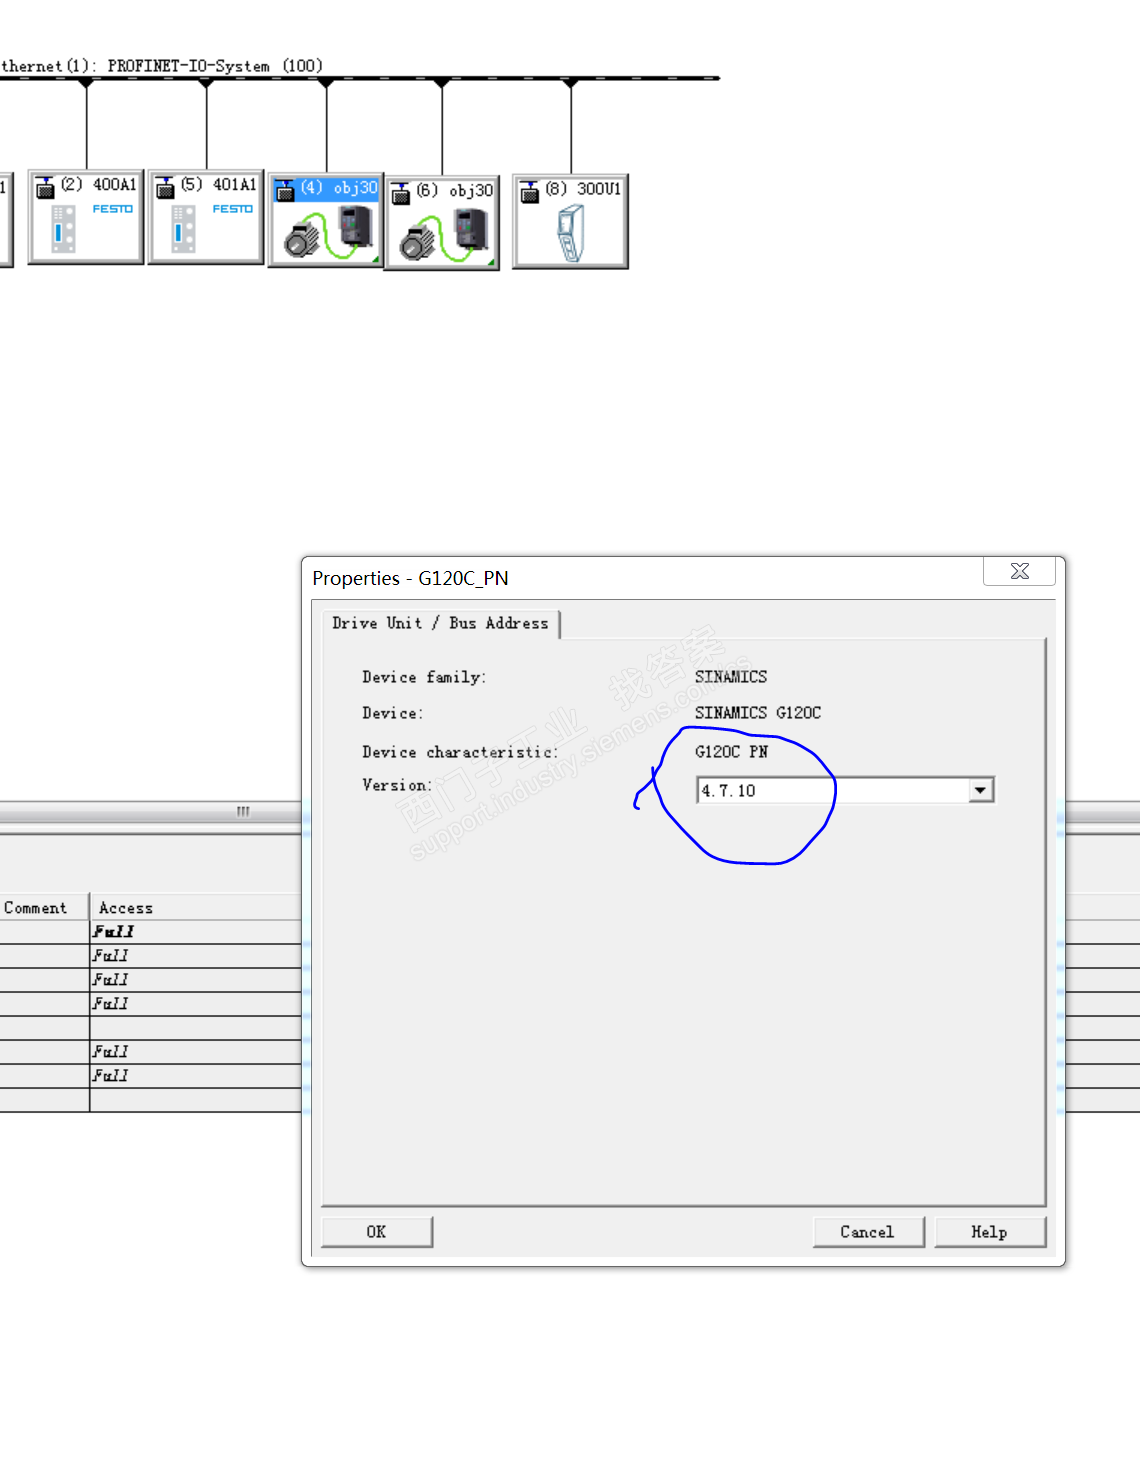1140x1483 pixels.
Task: Click the Comment column header
Action: point(44,908)
